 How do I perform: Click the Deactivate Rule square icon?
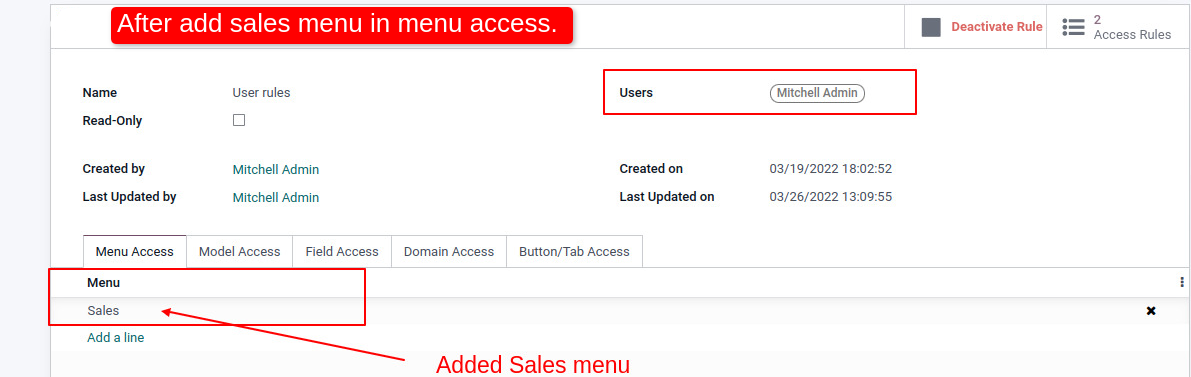930,27
